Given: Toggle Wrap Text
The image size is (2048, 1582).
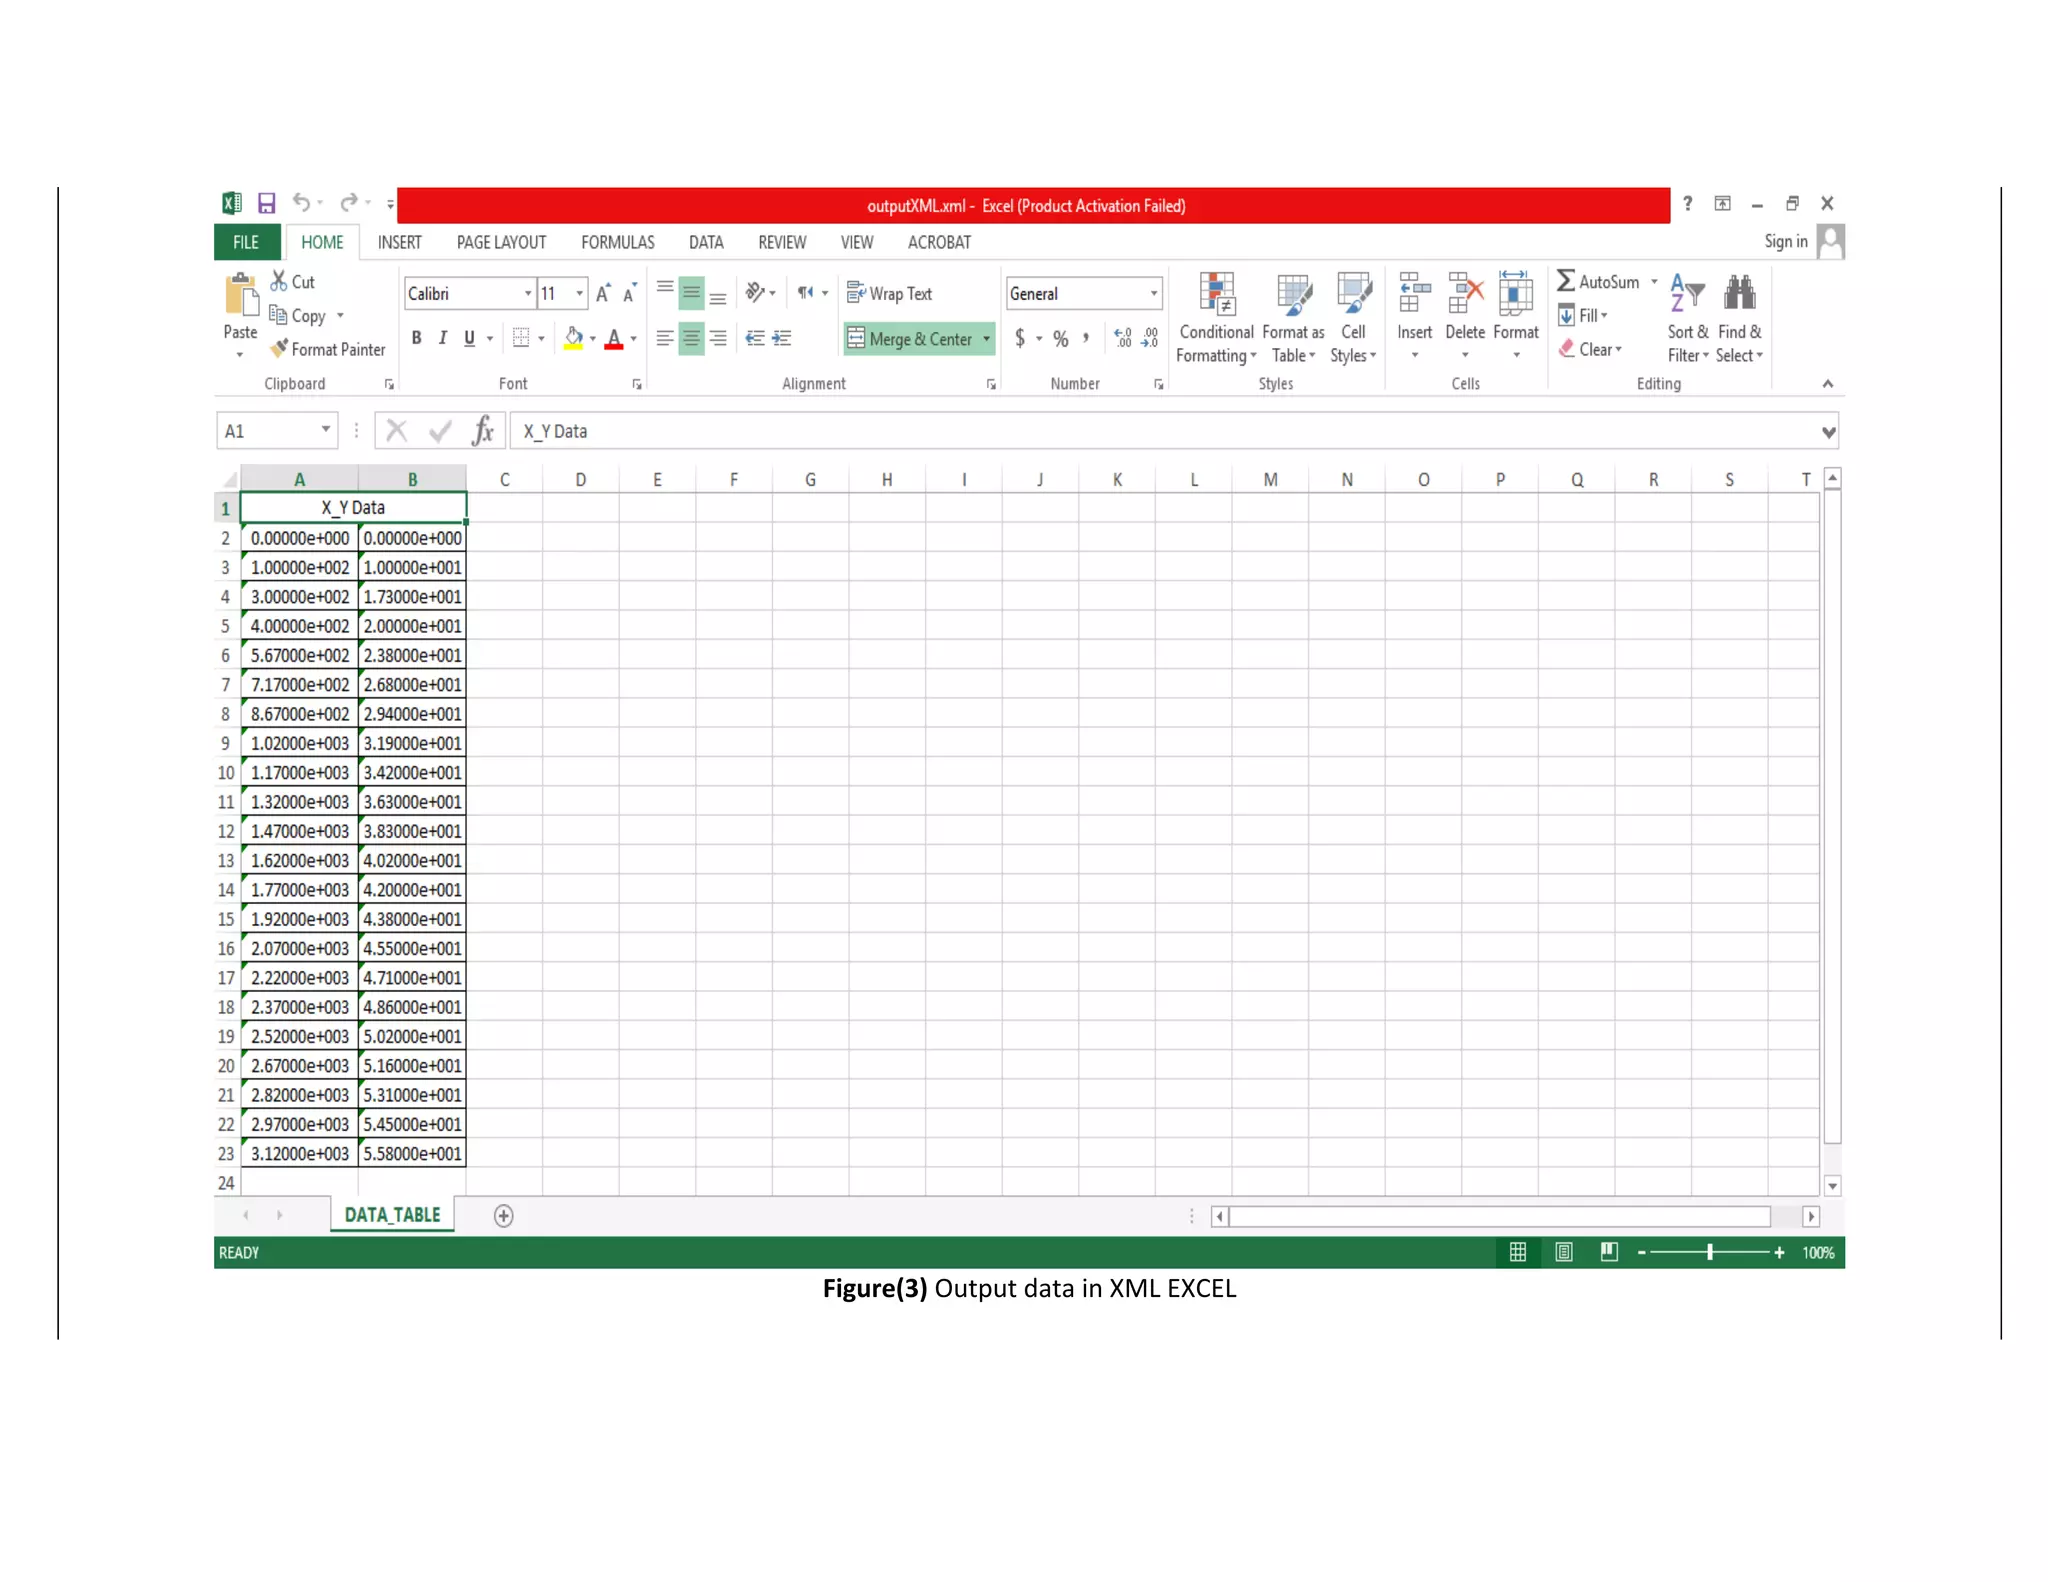Looking at the screenshot, I should click(889, 293).
